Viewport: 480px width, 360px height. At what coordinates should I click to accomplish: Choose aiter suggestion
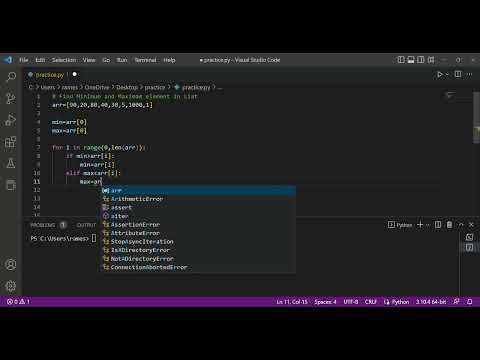(x=198, y=216)
